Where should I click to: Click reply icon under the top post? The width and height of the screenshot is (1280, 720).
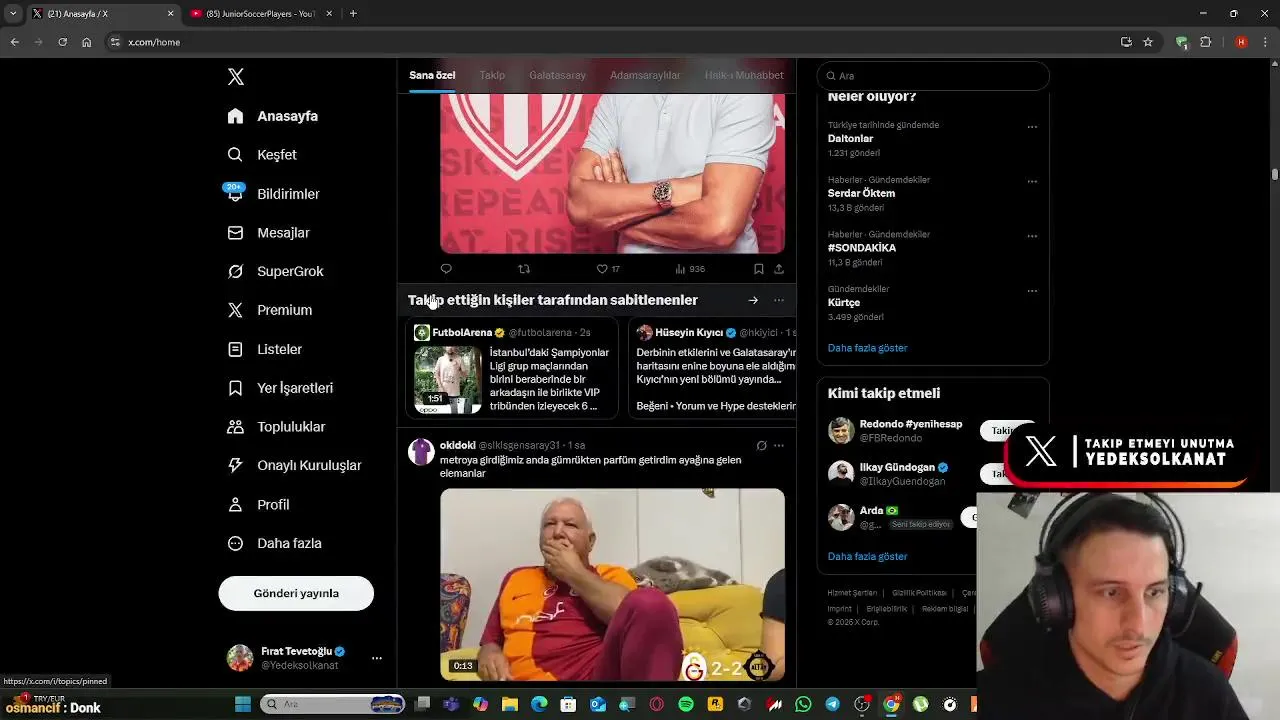tap(446, 269)
